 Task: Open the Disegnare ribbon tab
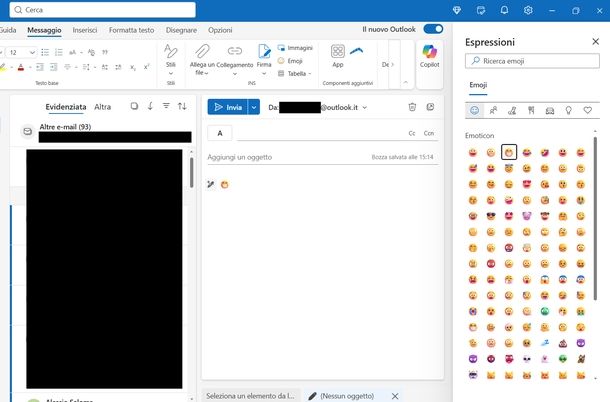coord(181,30)
